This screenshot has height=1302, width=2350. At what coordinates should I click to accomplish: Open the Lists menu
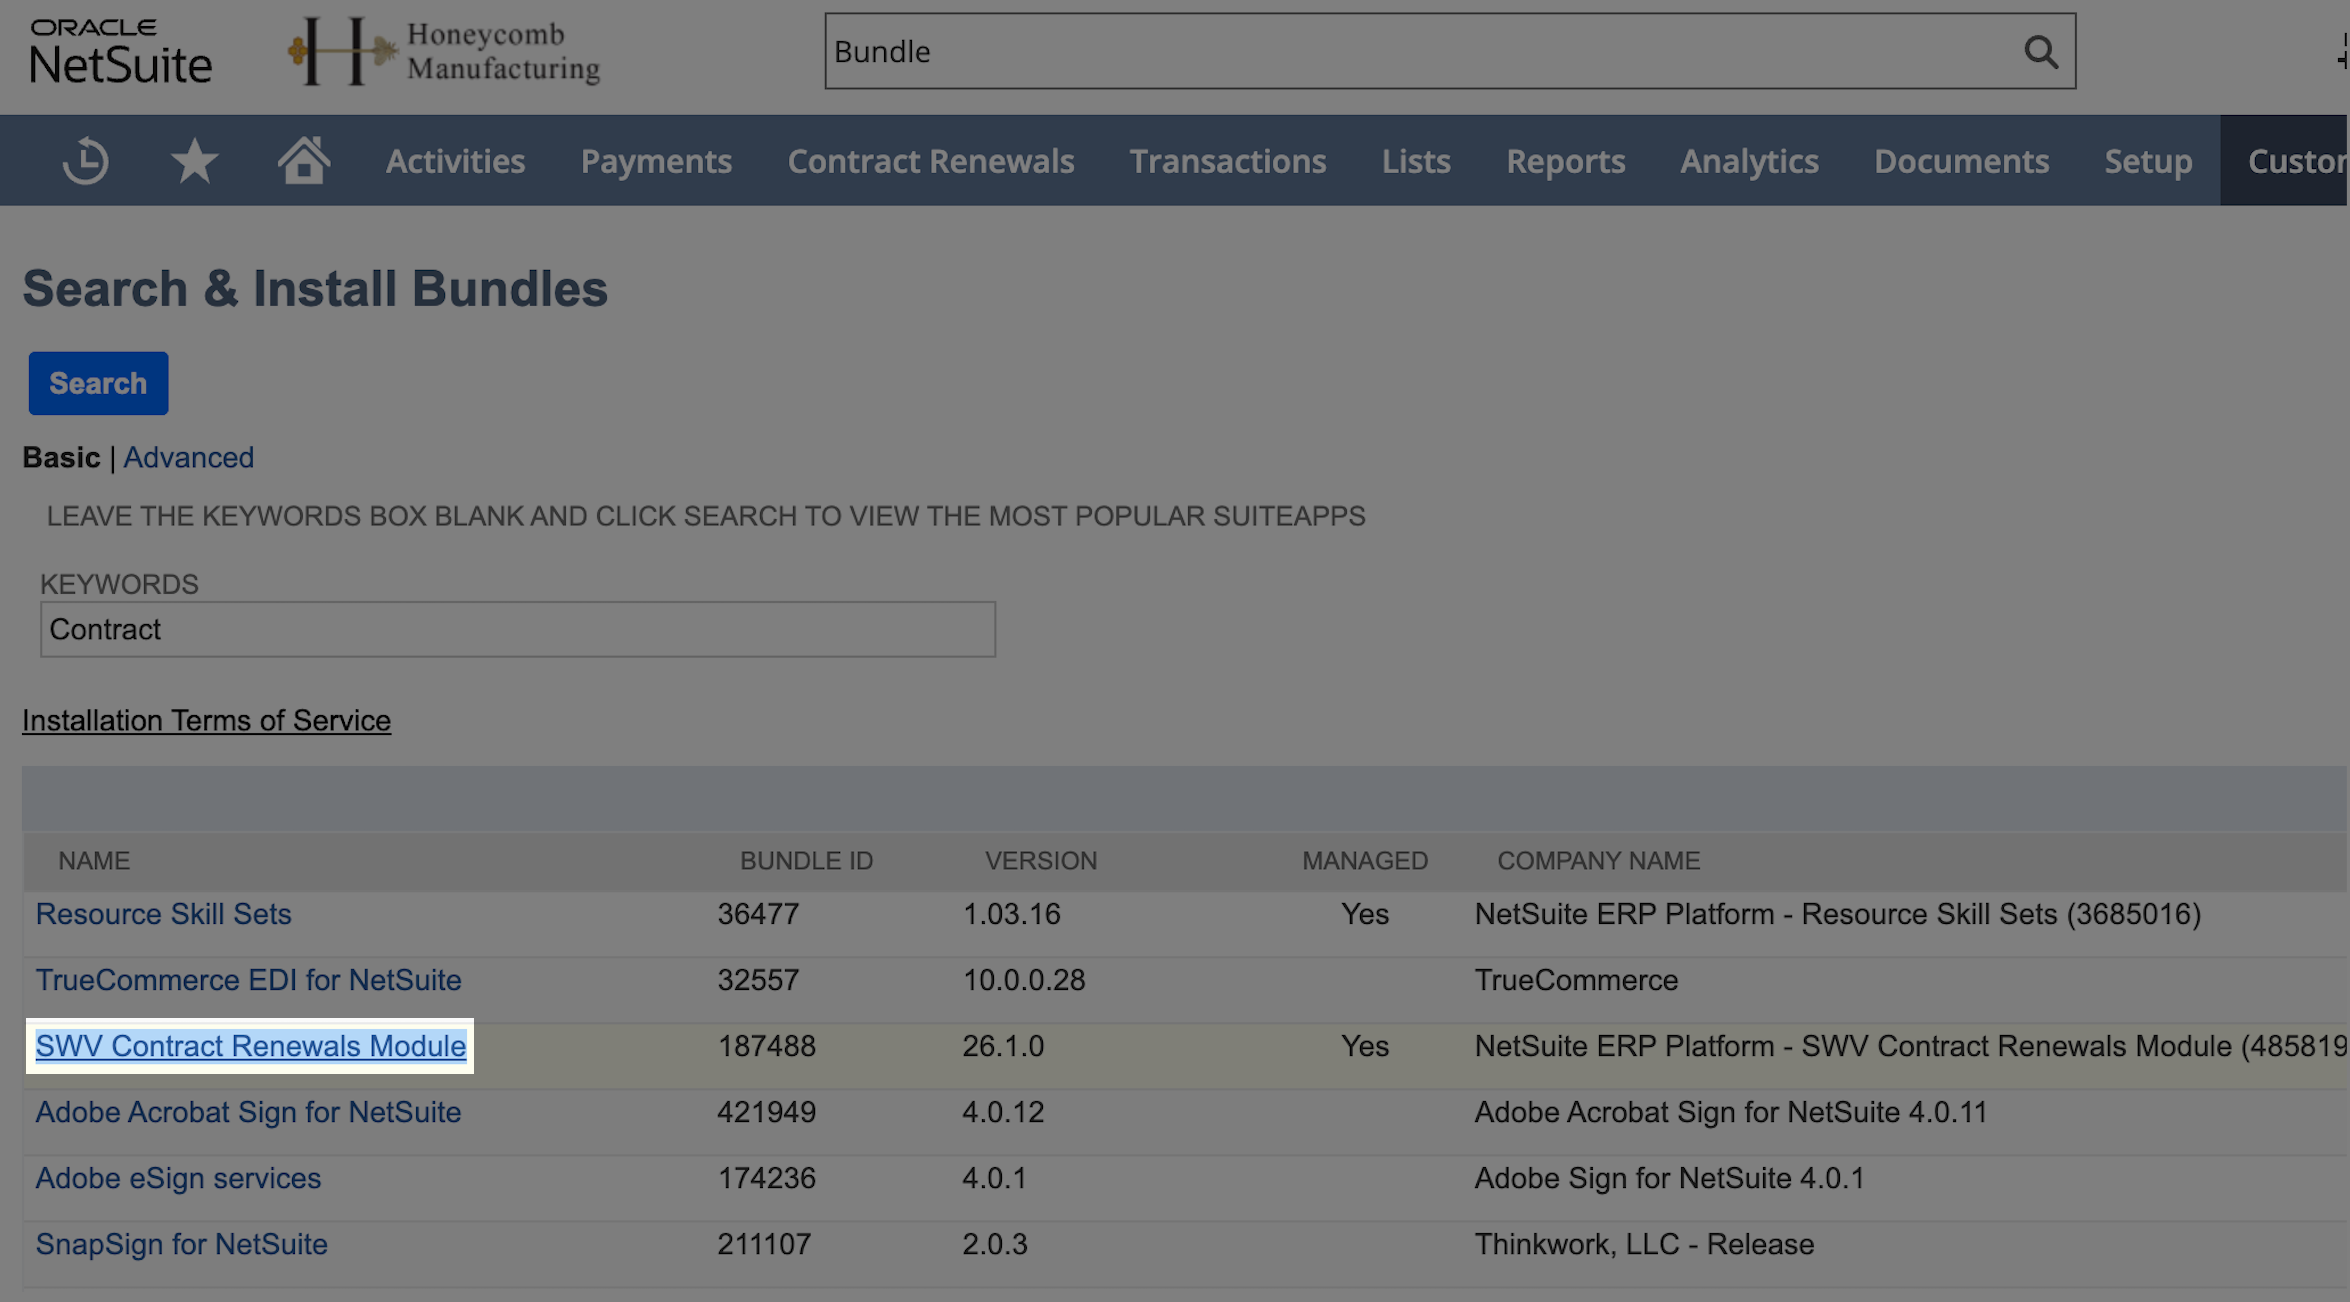(1416, 161)
